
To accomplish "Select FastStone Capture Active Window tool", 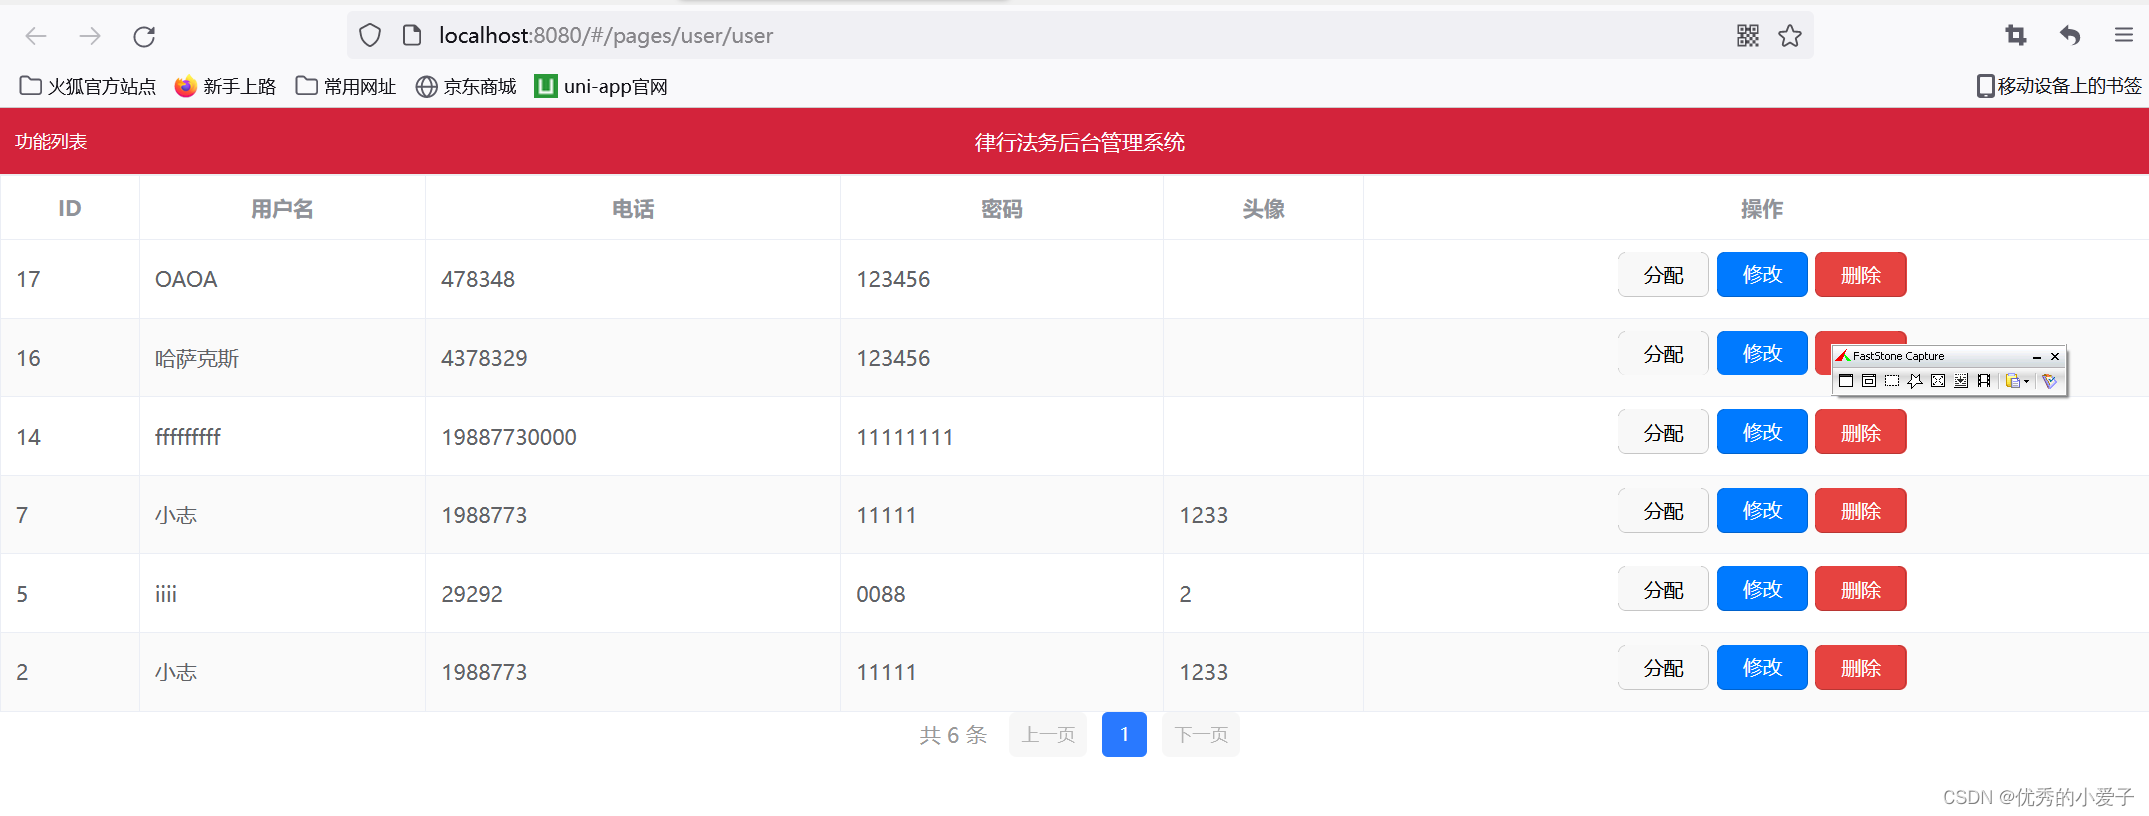I will (x=1846, y=381).
